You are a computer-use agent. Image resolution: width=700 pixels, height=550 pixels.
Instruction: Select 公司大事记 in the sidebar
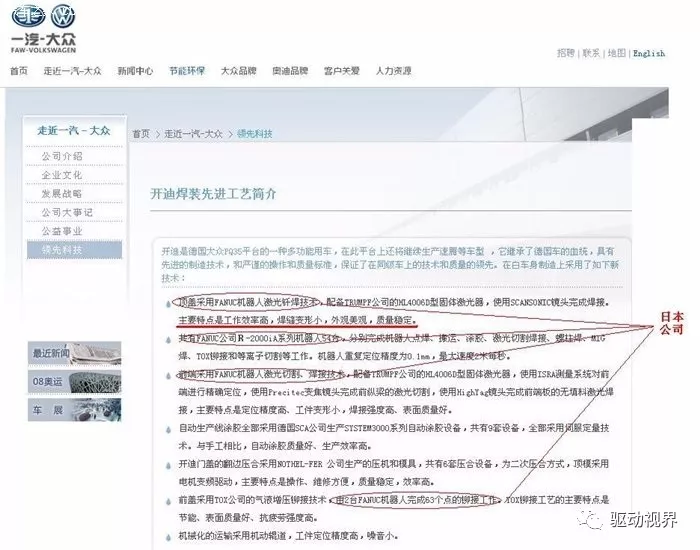coord(66,212)
